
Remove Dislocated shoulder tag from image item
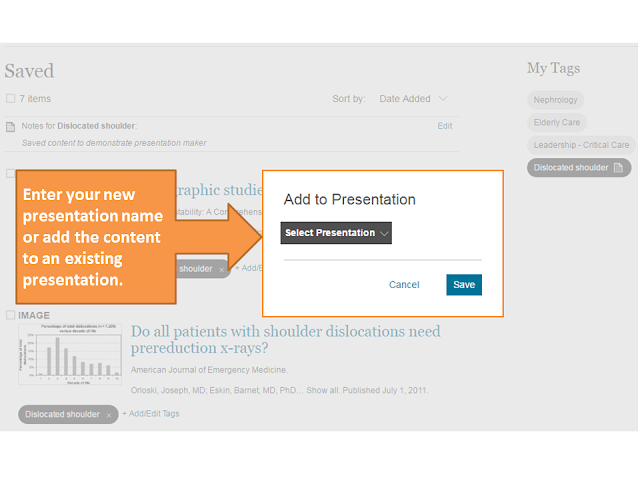(x=109, y=416)
